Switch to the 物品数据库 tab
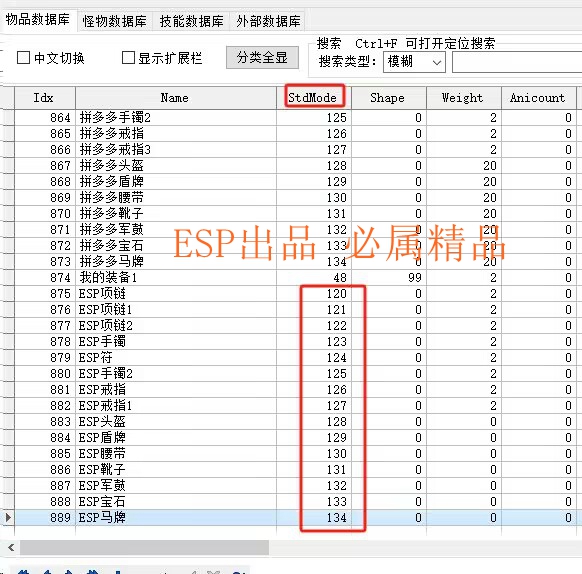 point(38,20)
